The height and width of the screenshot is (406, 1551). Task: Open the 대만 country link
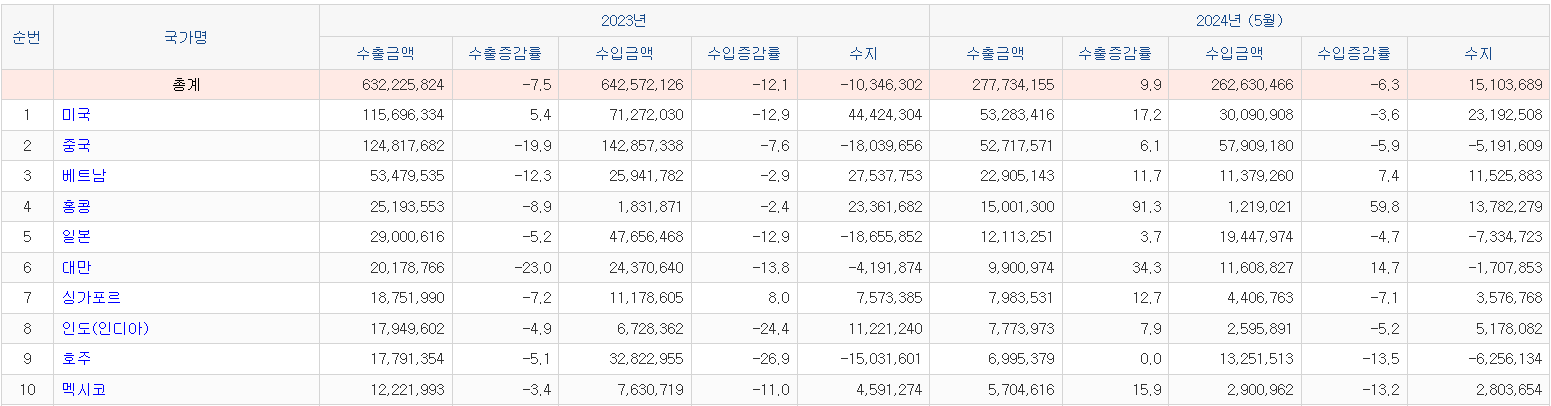tap(76, 268)
